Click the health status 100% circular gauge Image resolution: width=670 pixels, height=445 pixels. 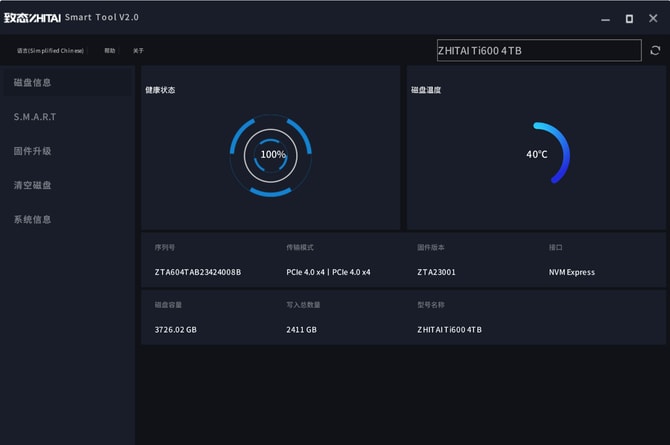271,155
